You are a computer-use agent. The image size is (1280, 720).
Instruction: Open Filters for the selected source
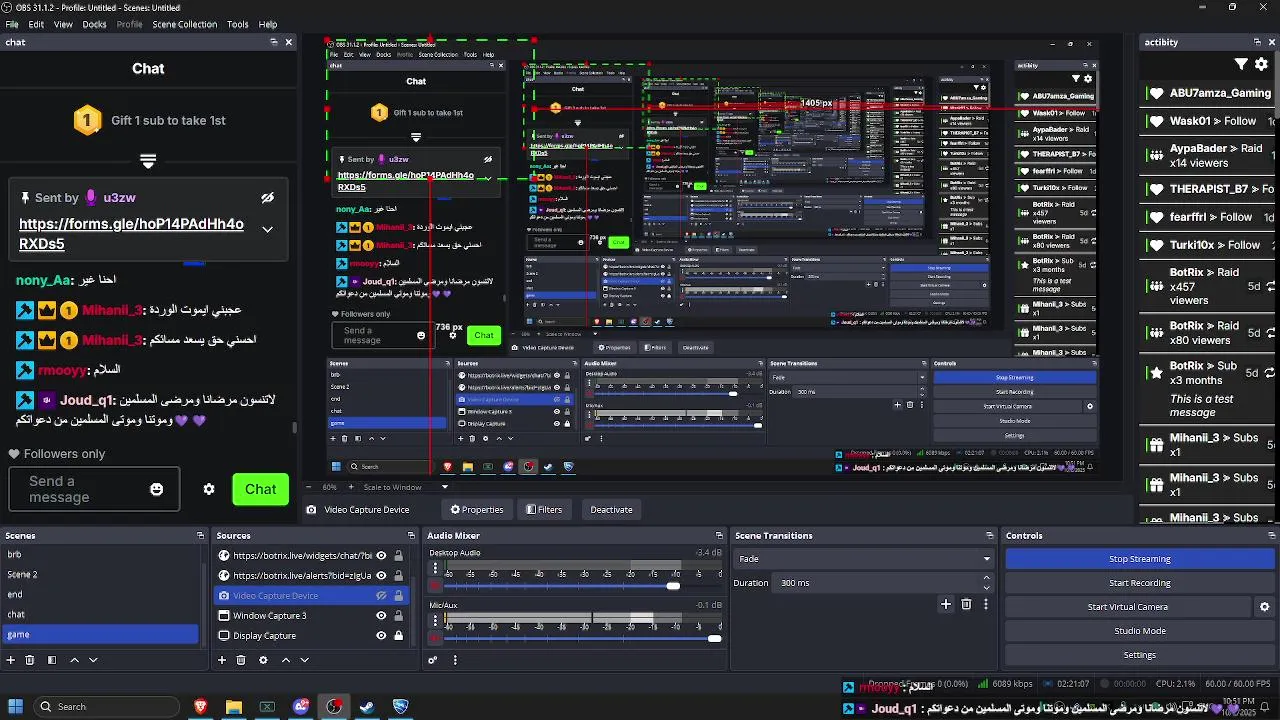[x=545, y=510]
